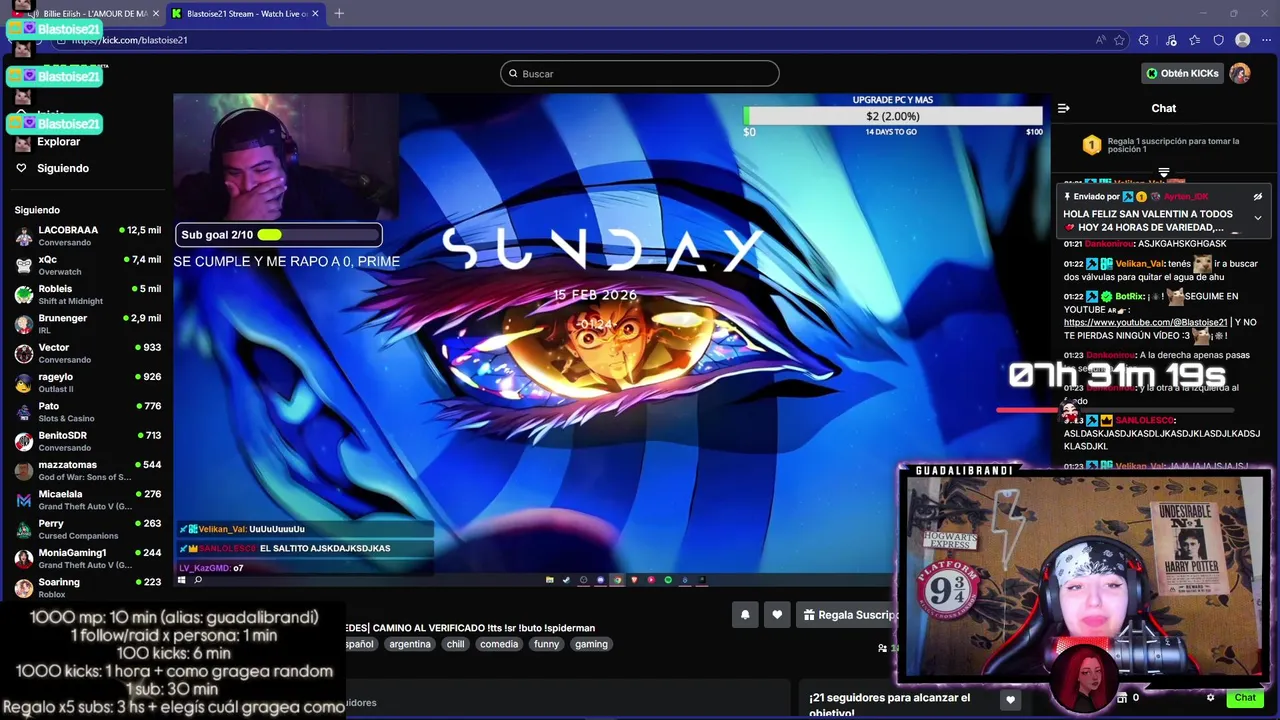1280x720 pixels.
Task: Open the read aloud icon in address bar
Action: (x=1101, y=40)
